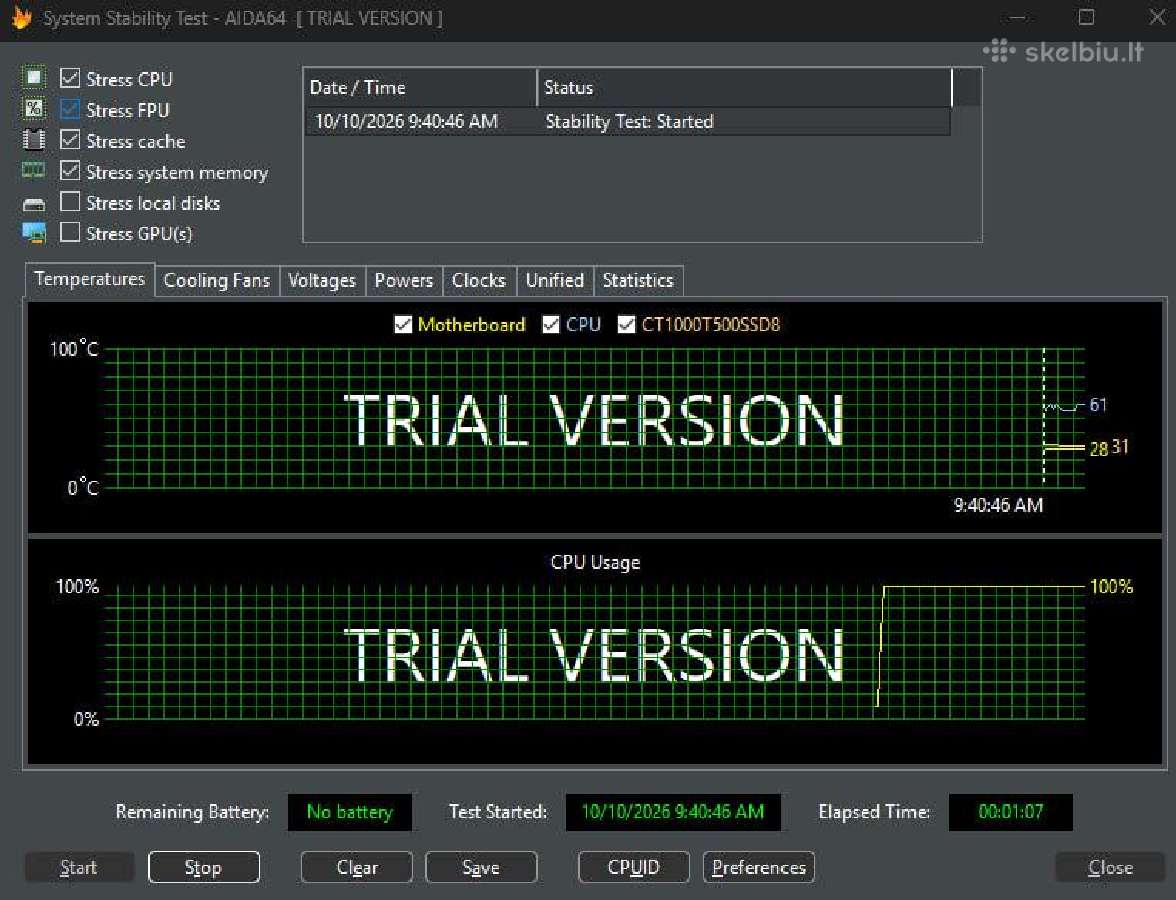Enable Stress GPU(s) checkbox
1176x900 pixels.
pyautogui.click(x=70, y=232)
